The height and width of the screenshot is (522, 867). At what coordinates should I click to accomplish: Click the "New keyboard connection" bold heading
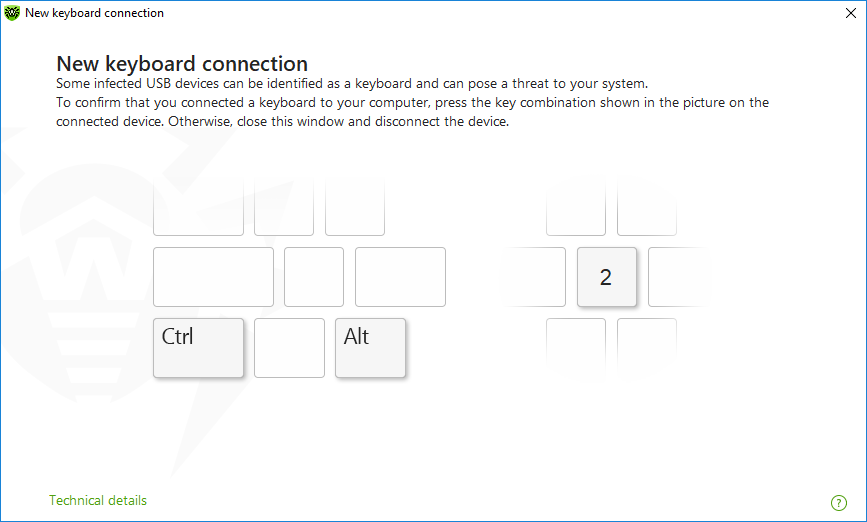182,64
